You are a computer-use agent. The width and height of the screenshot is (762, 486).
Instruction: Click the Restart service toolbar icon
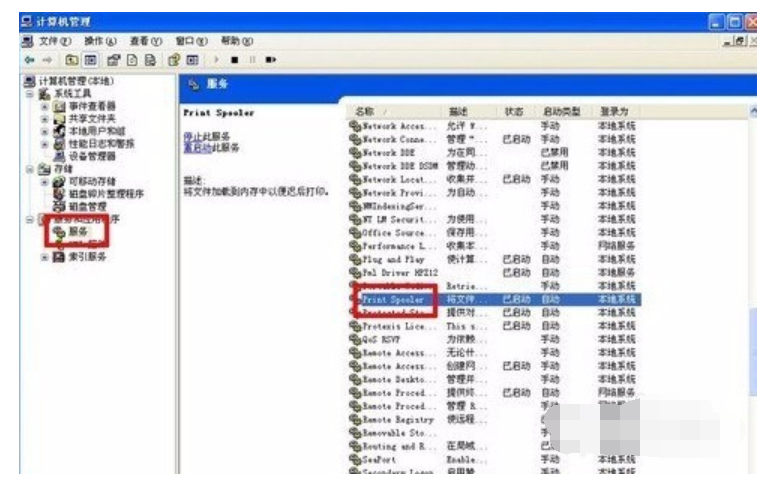[270, 60]
